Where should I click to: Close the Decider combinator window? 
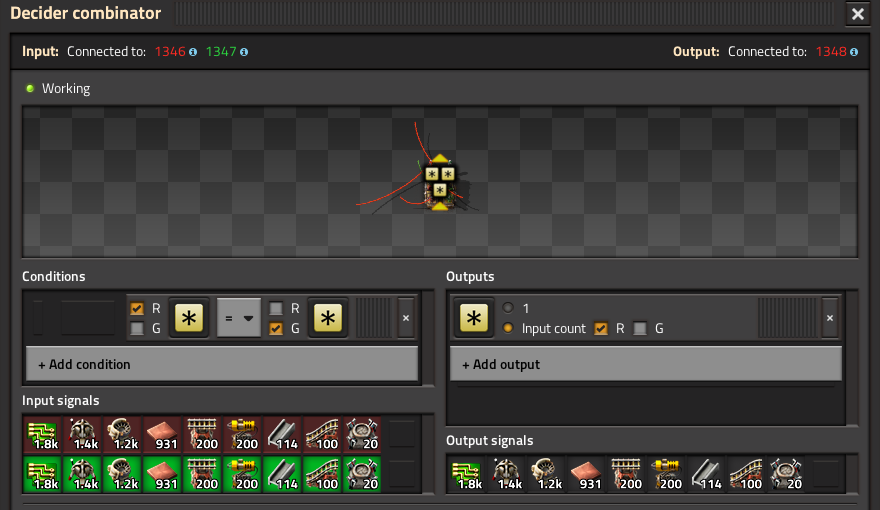point(858,14)
